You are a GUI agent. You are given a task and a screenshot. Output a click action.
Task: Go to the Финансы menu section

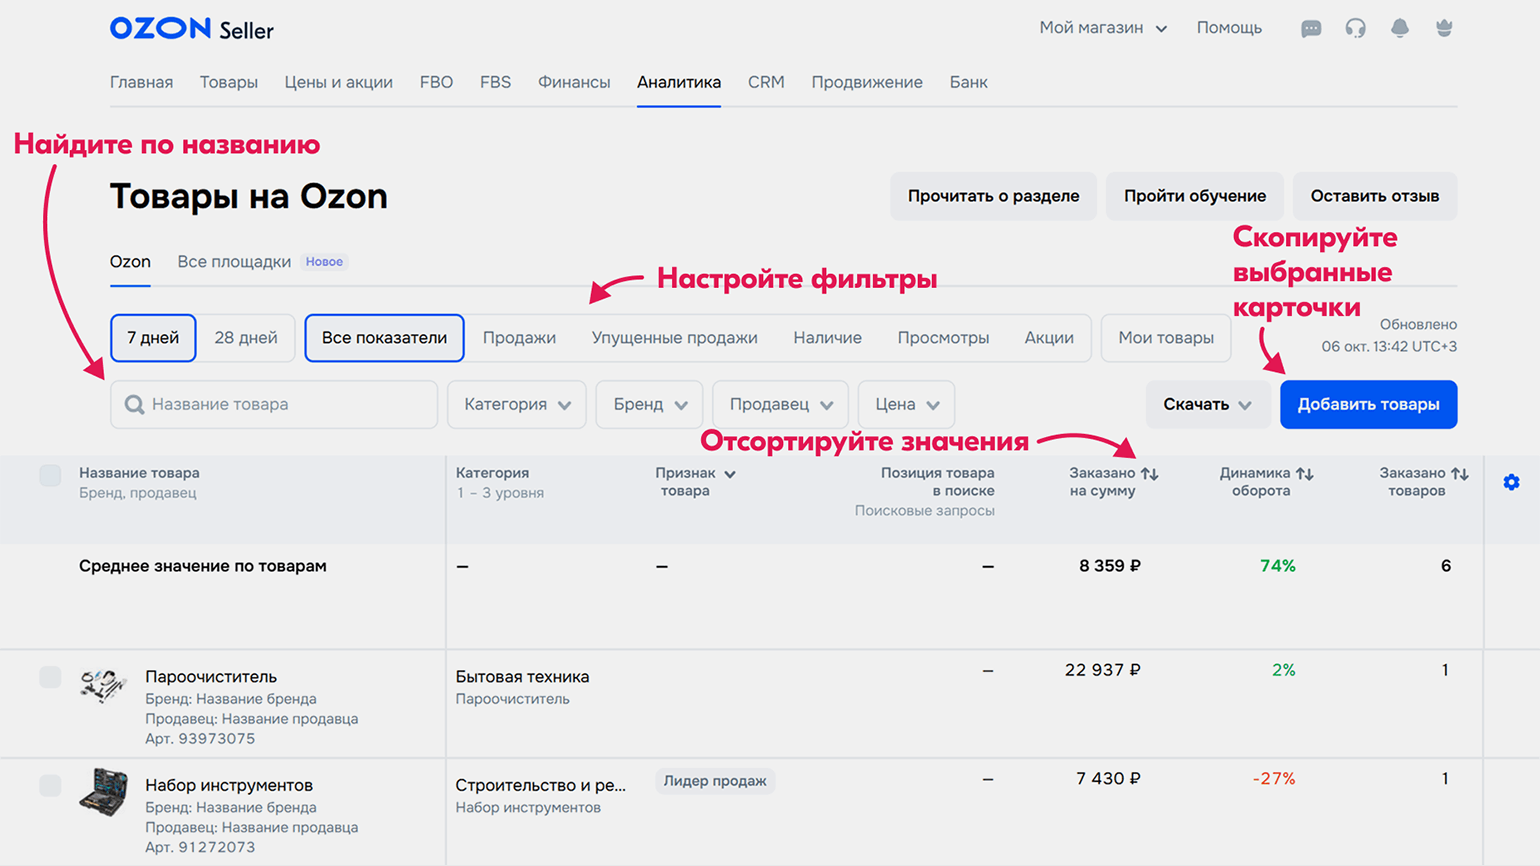click(x=573, y=83)
